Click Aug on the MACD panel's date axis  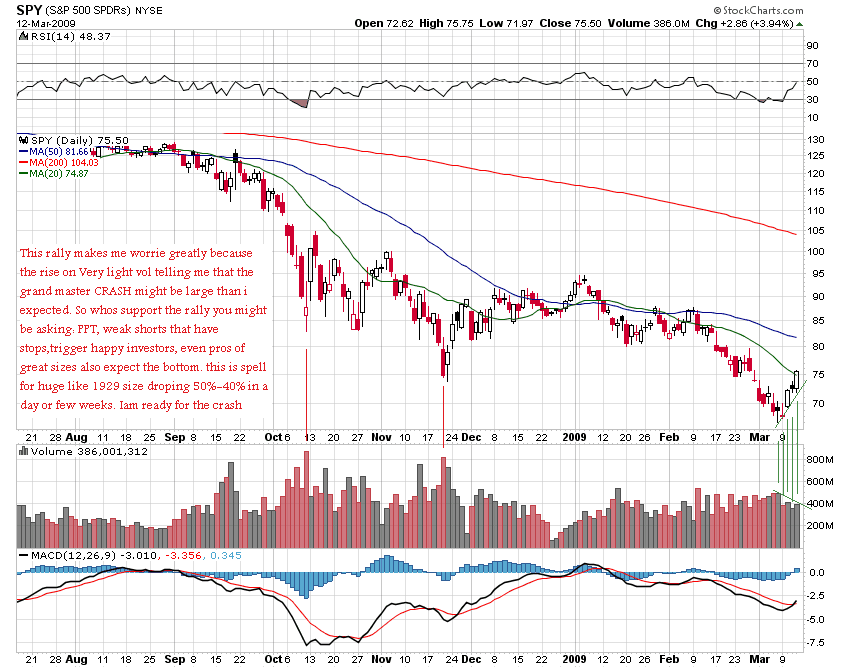click(x=76, y=659)
